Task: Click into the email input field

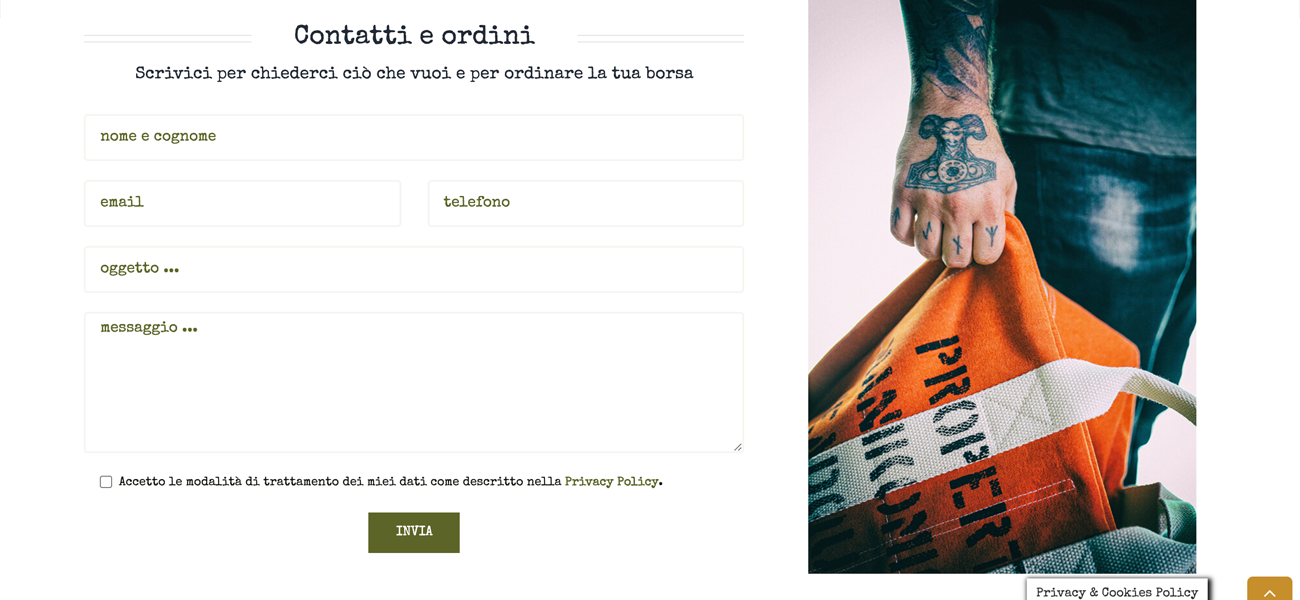Action: (x=242, y=203)
